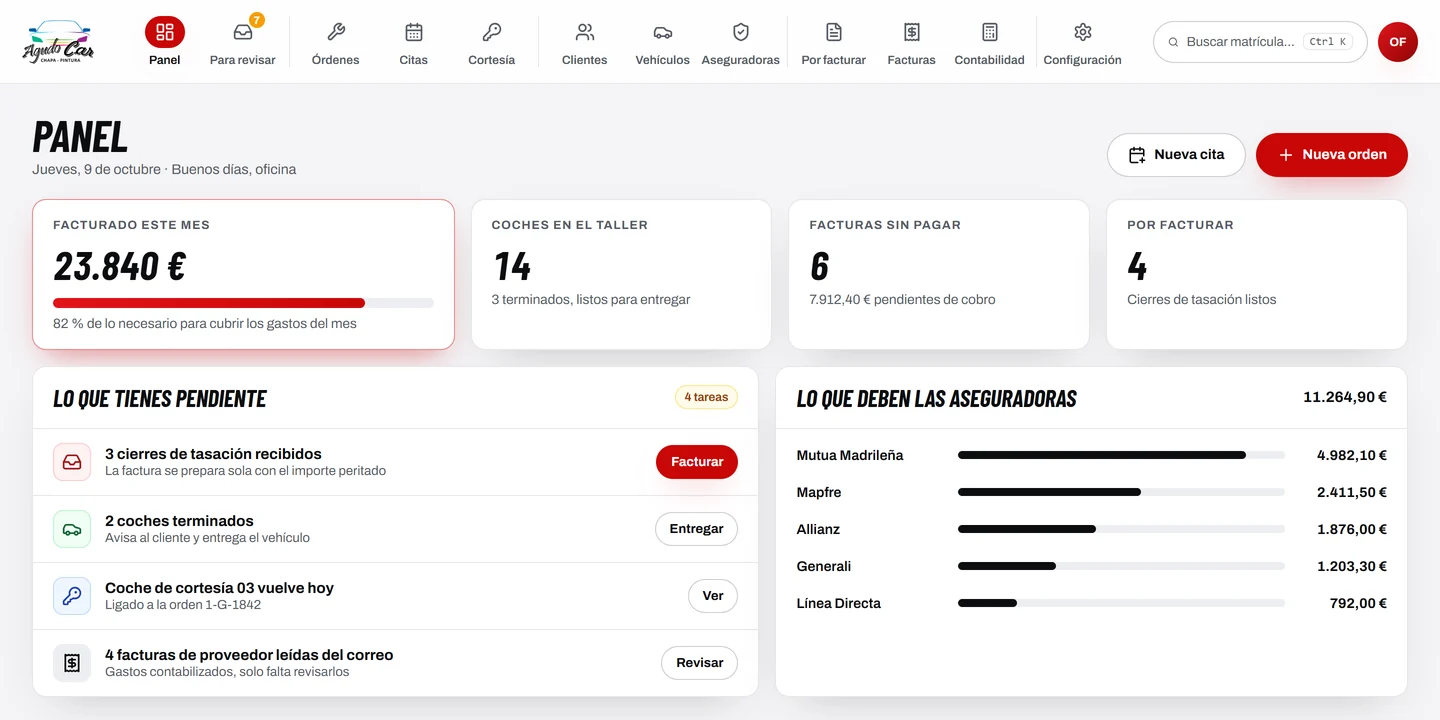Open the Contabilidad calculator icon

click(x=990, y=32)
